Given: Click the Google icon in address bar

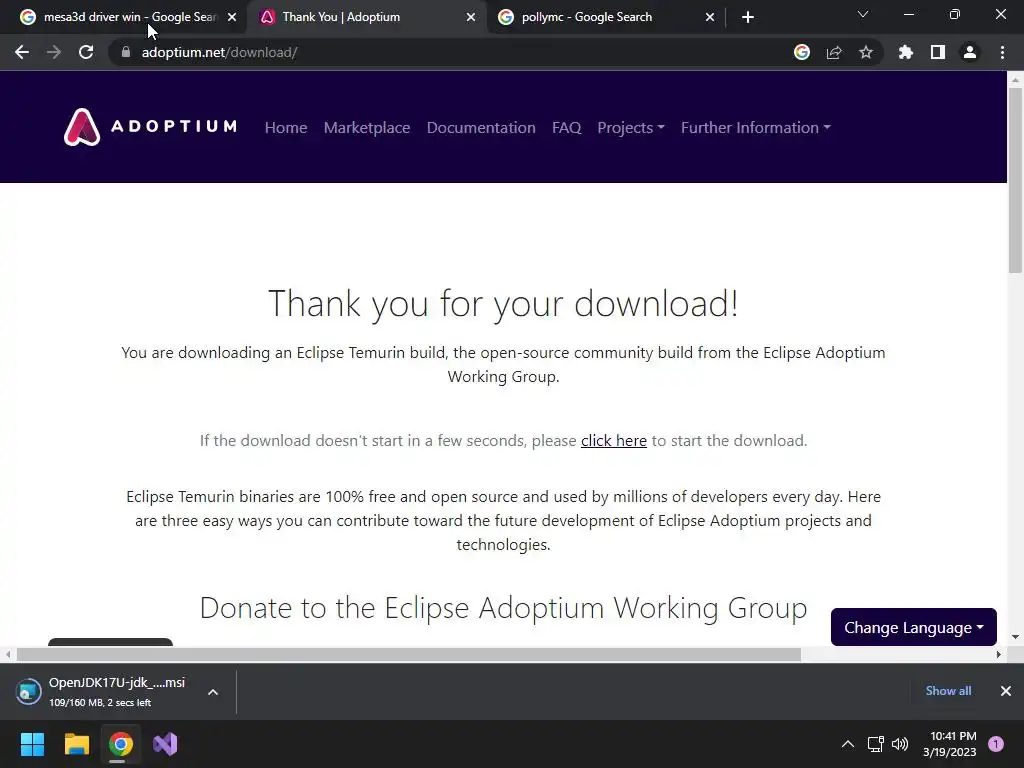Looking at the screenshot, I should (802, 52).
